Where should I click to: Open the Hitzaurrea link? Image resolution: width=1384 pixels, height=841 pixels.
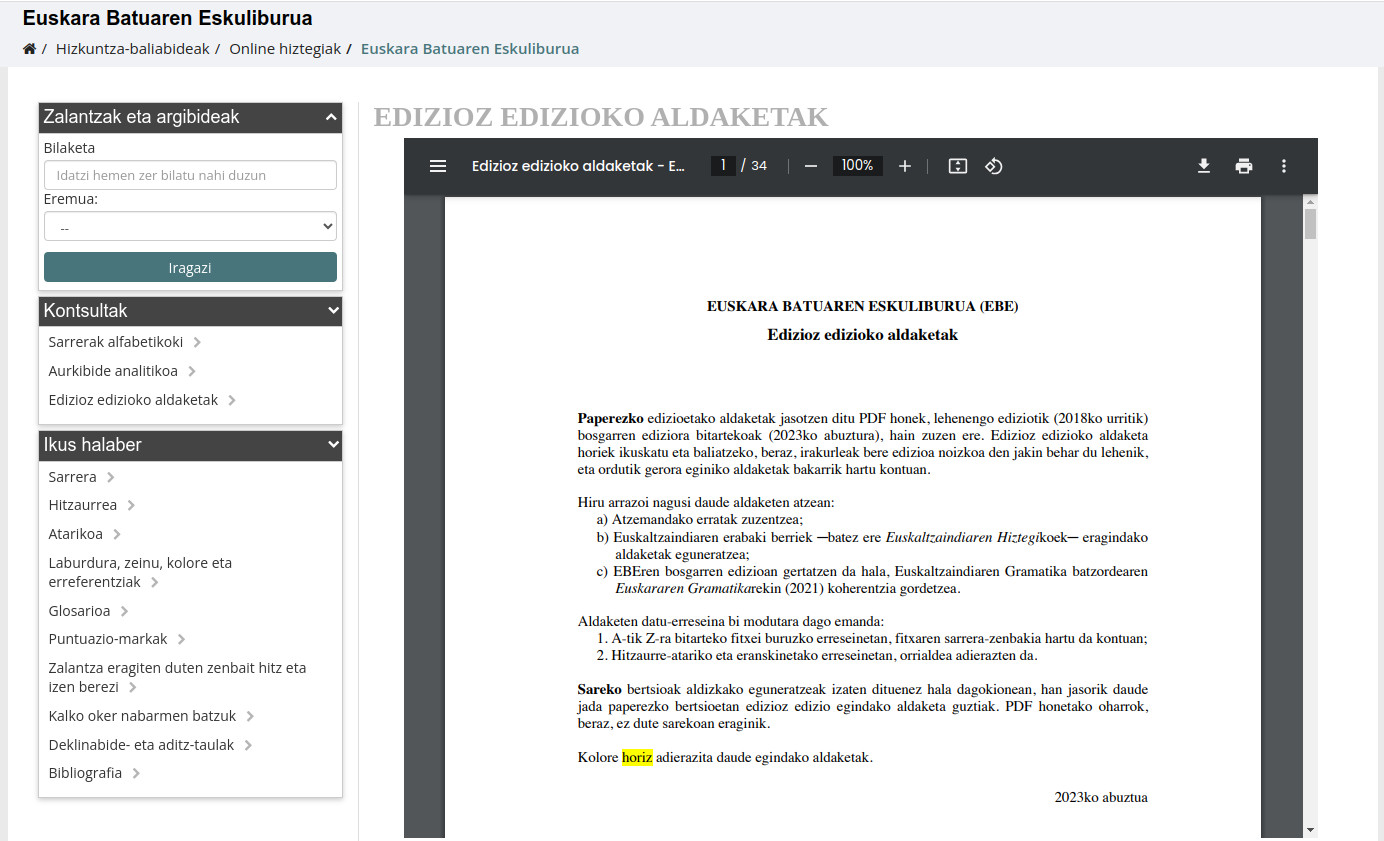[x=82, y=505]
